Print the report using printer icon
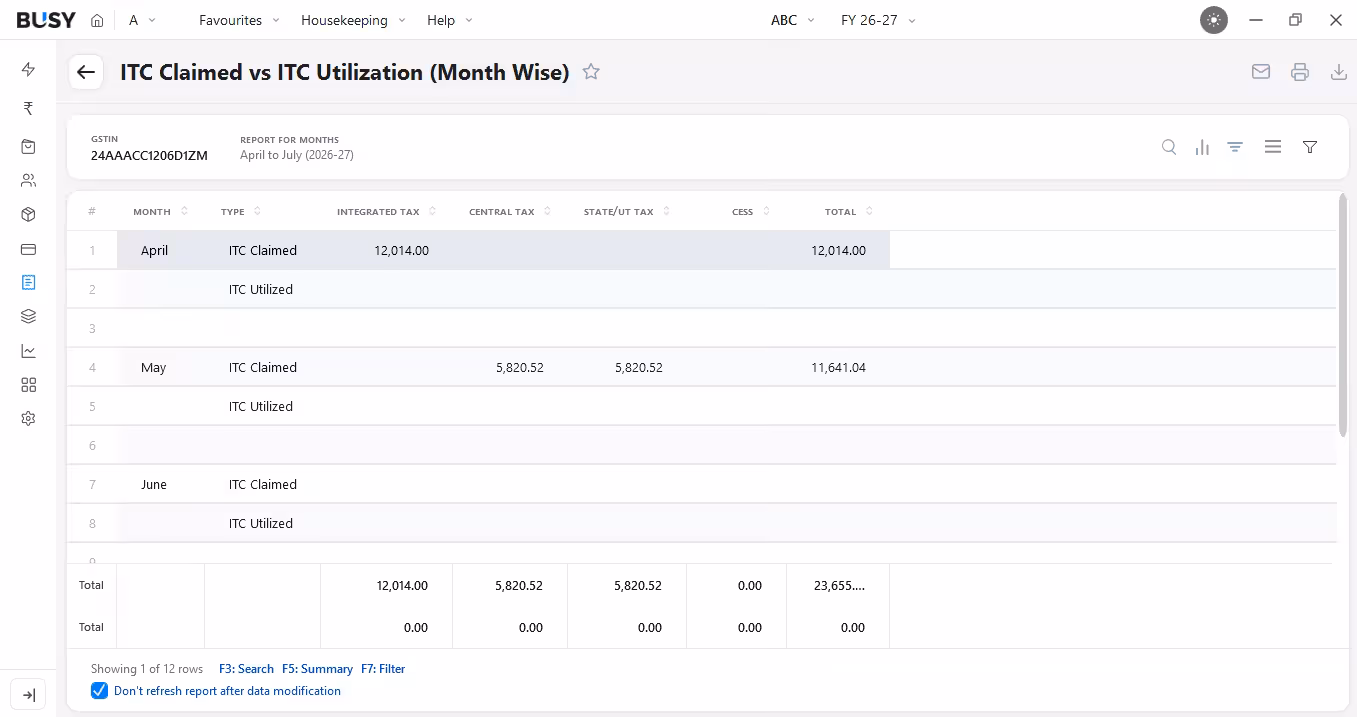 (x=1300, y=72)
